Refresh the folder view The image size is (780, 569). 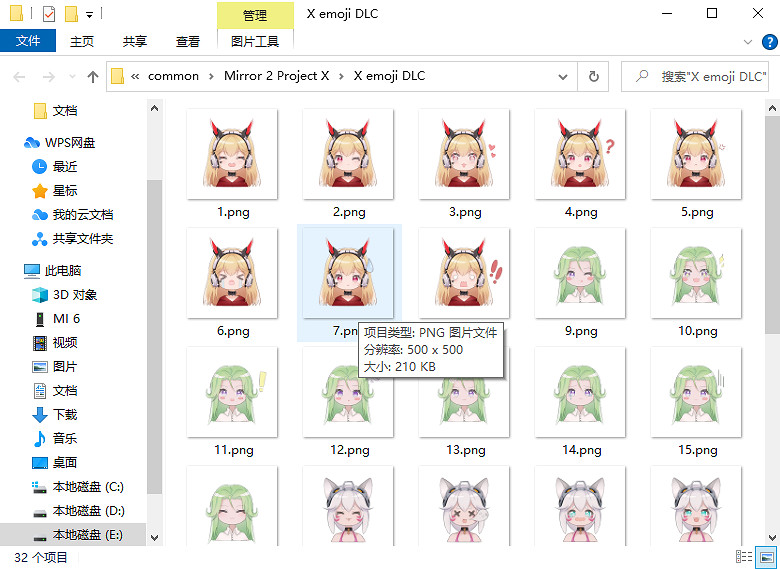[593, 77]
